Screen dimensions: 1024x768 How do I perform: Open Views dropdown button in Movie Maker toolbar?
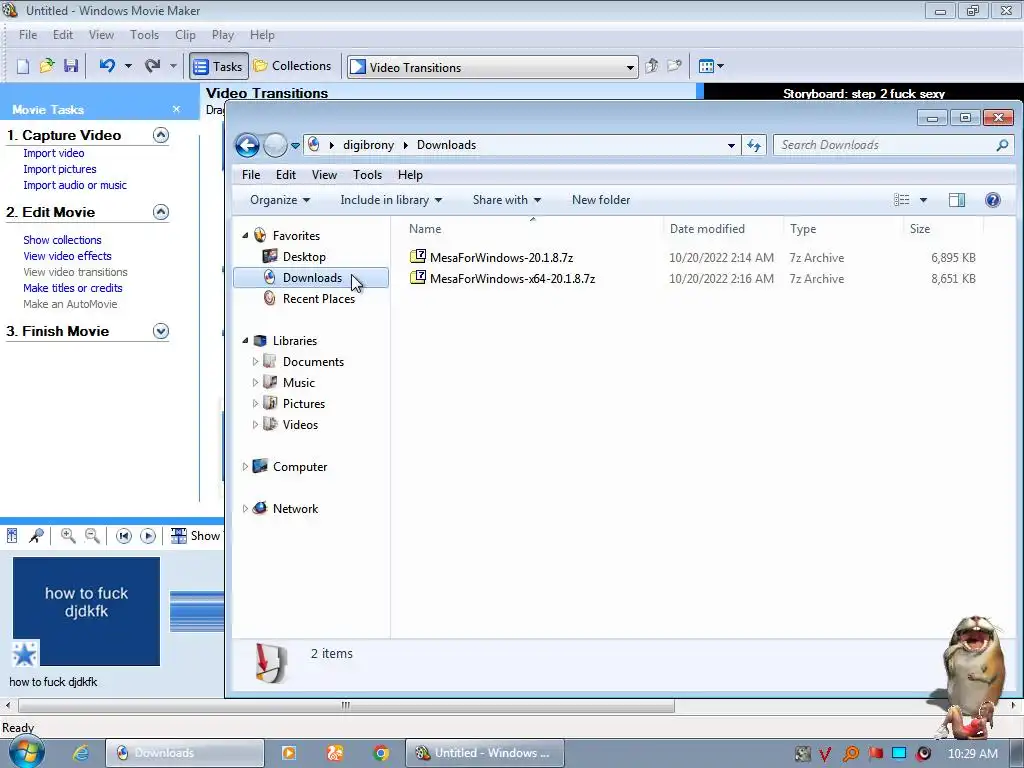711,66
